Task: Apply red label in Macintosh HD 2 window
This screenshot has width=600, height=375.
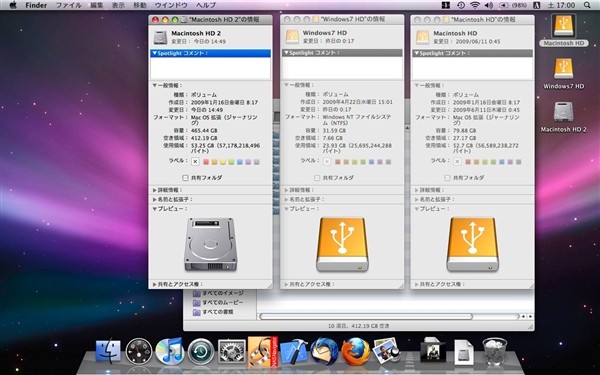Action: pyautogui.click(x=206, y=162)
